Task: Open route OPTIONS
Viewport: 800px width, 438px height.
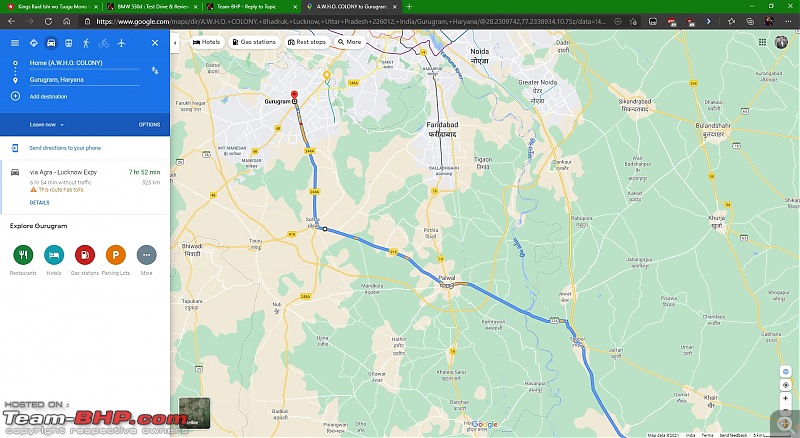Action: (149, 125)
